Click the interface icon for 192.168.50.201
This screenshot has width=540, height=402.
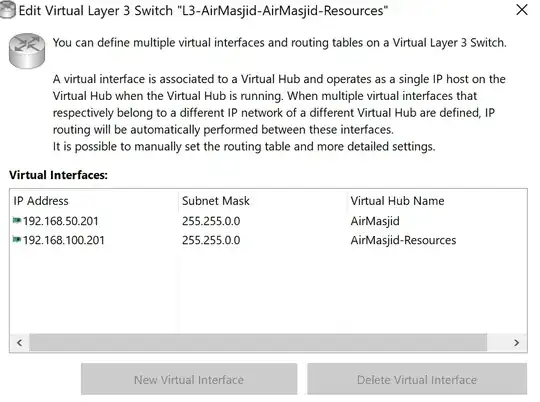tap(17, 220)
